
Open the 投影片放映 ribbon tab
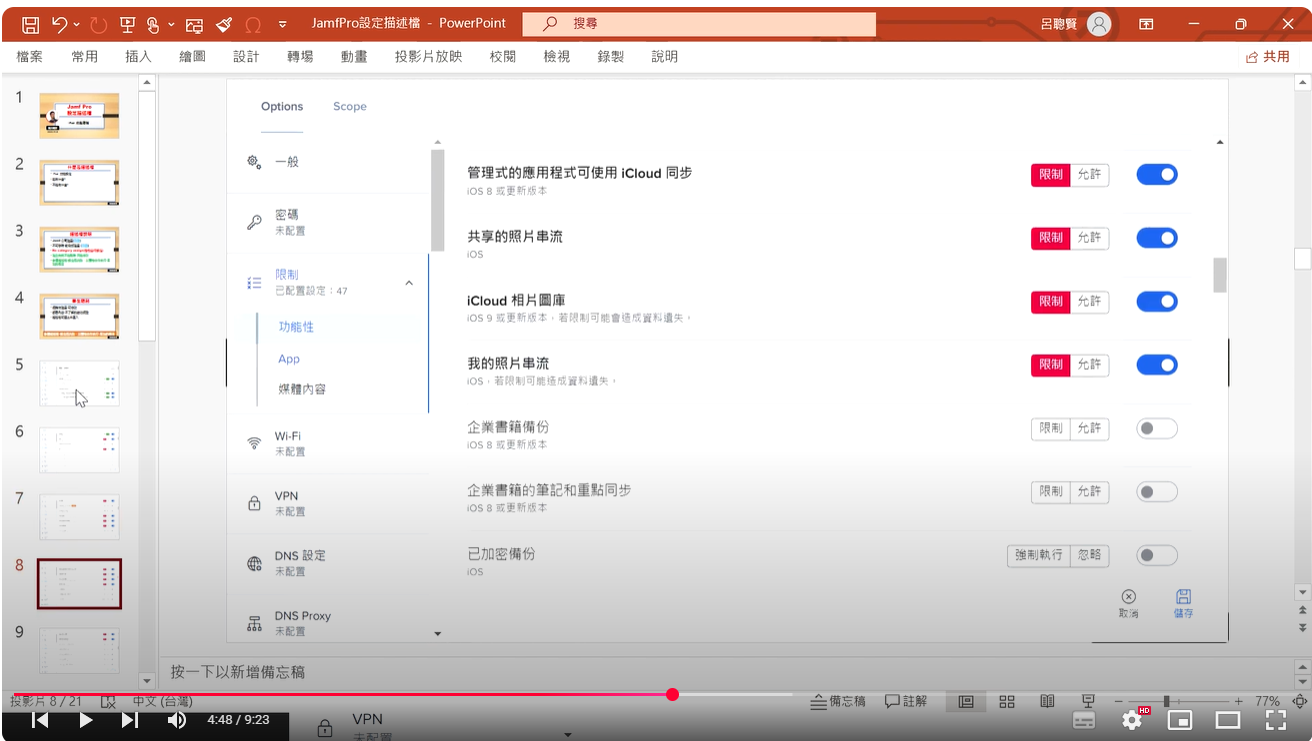point(429,57)
